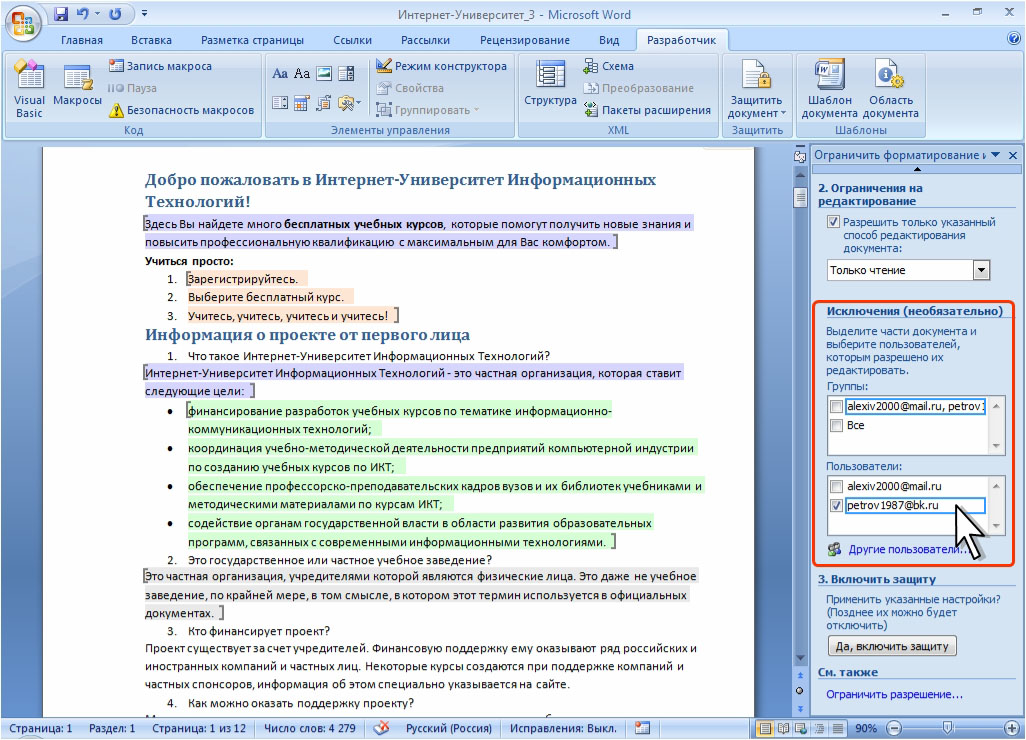
Task: Switch to the Вид tab
Action: click(609, 40)
